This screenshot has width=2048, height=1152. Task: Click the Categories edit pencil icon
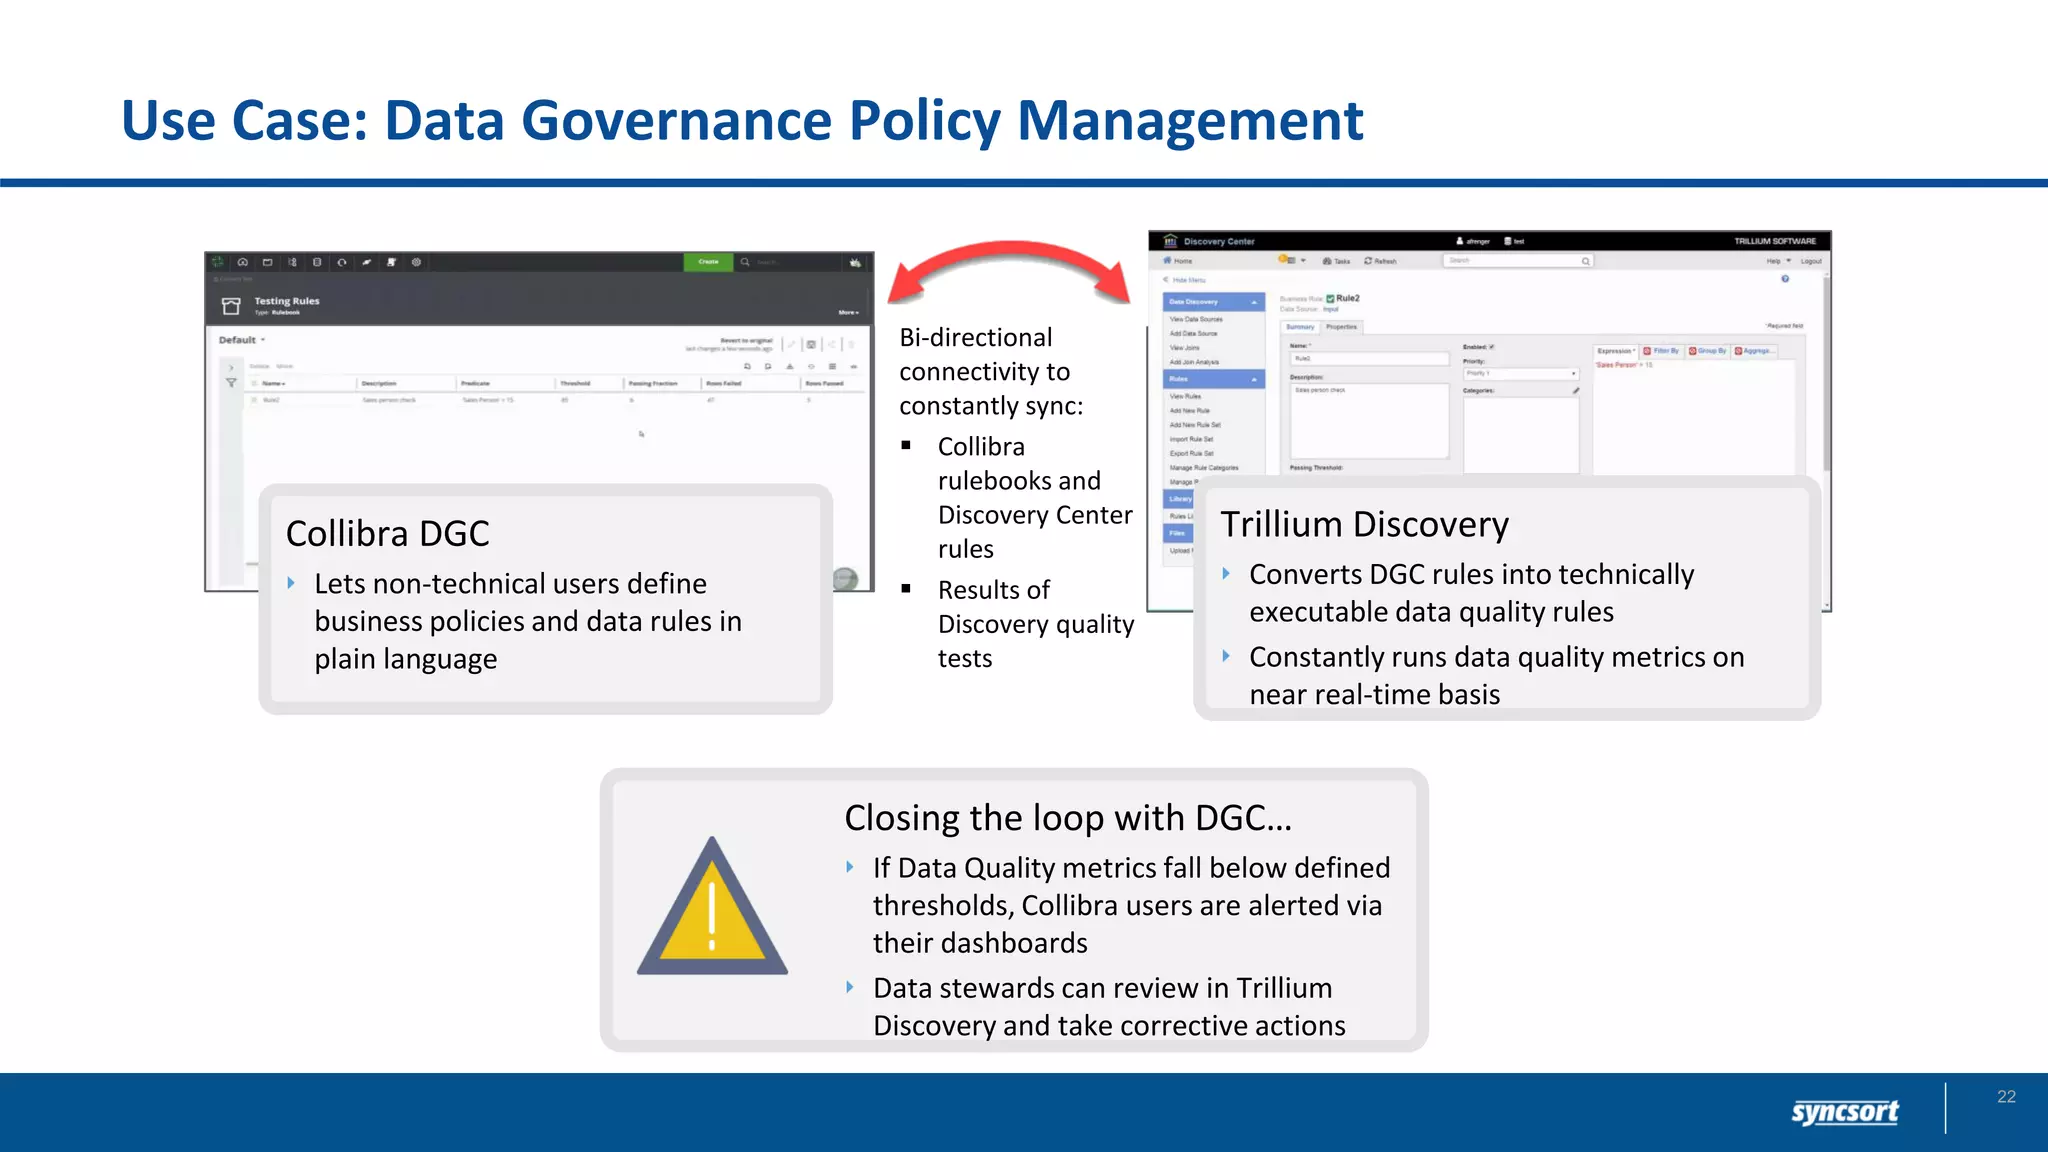coord(1575,391)
